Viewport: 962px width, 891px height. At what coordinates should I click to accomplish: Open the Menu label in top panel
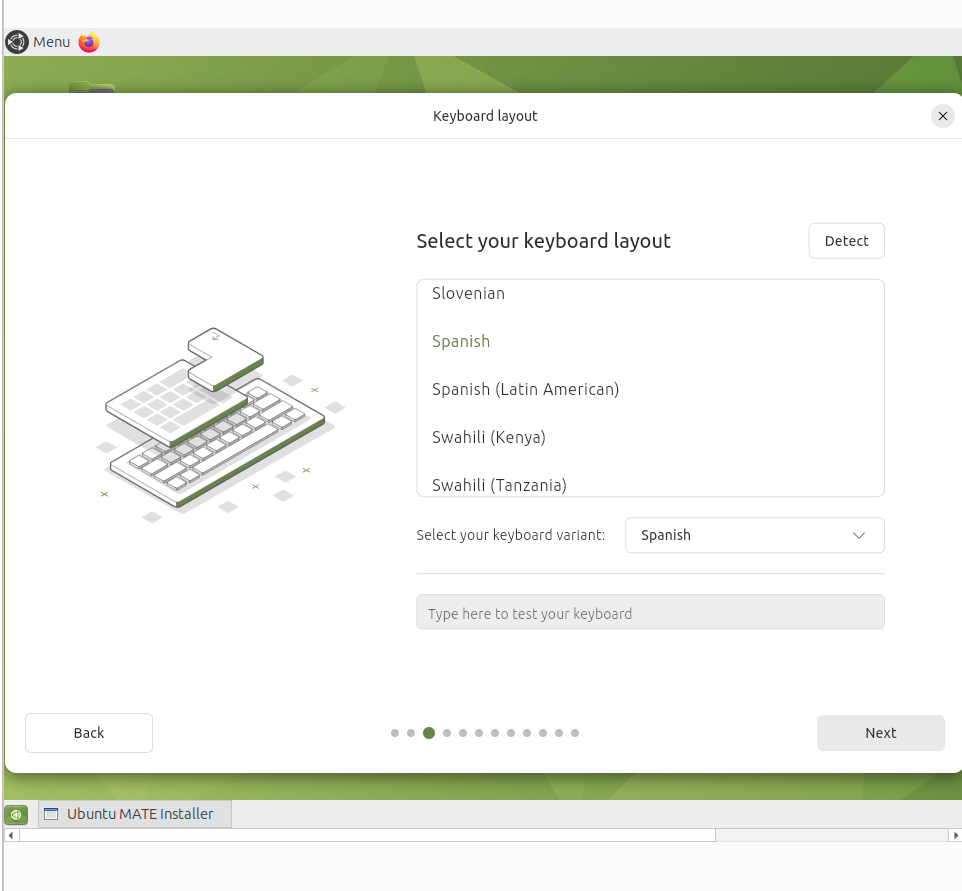52,42
